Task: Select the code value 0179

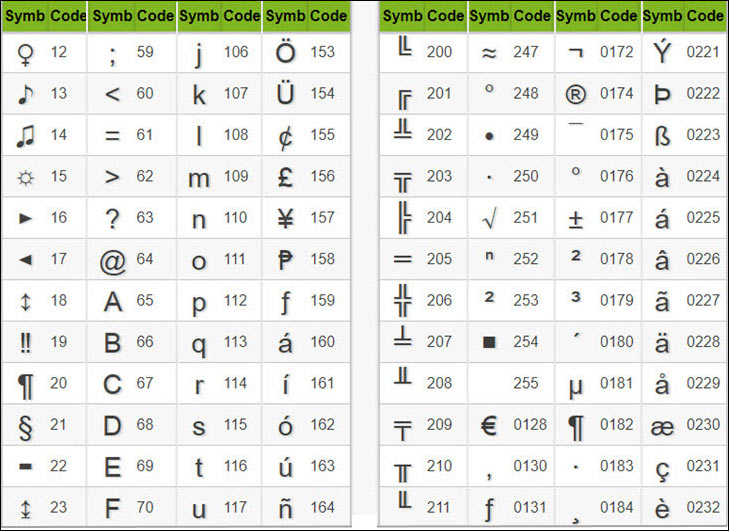Action: click(617, 300)
